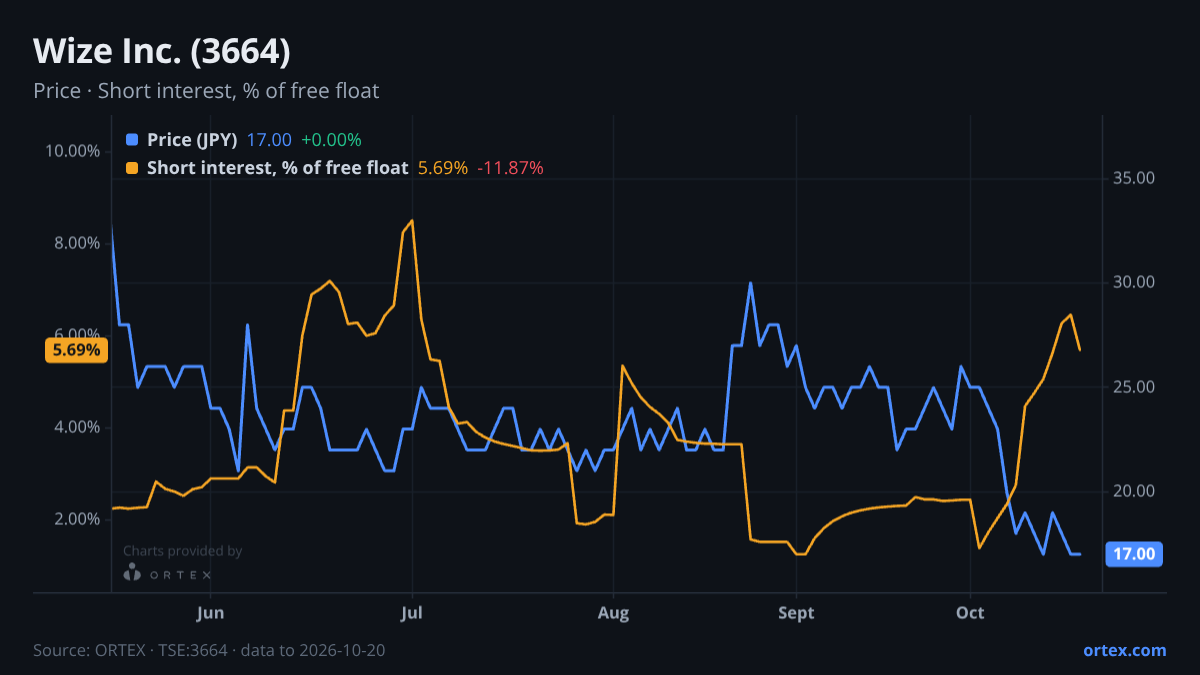Click the 20.00 right axis label
This screenshot has width=1200, height=675.
tap(1134, 491)
